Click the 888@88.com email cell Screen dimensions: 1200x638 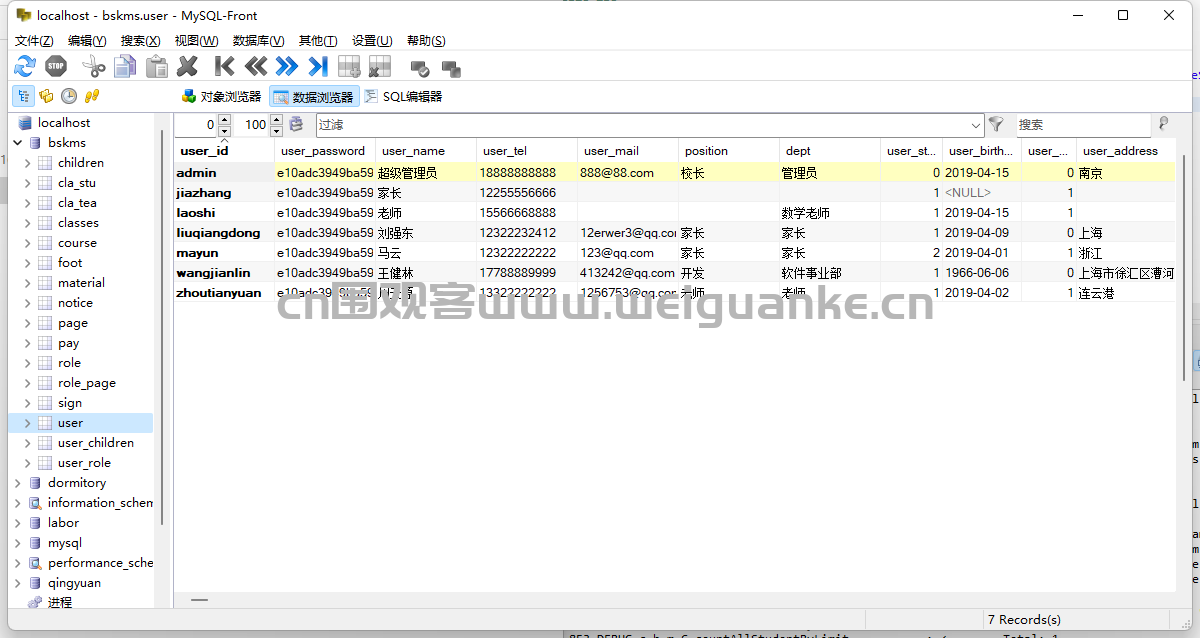click(x=628, y=173)
